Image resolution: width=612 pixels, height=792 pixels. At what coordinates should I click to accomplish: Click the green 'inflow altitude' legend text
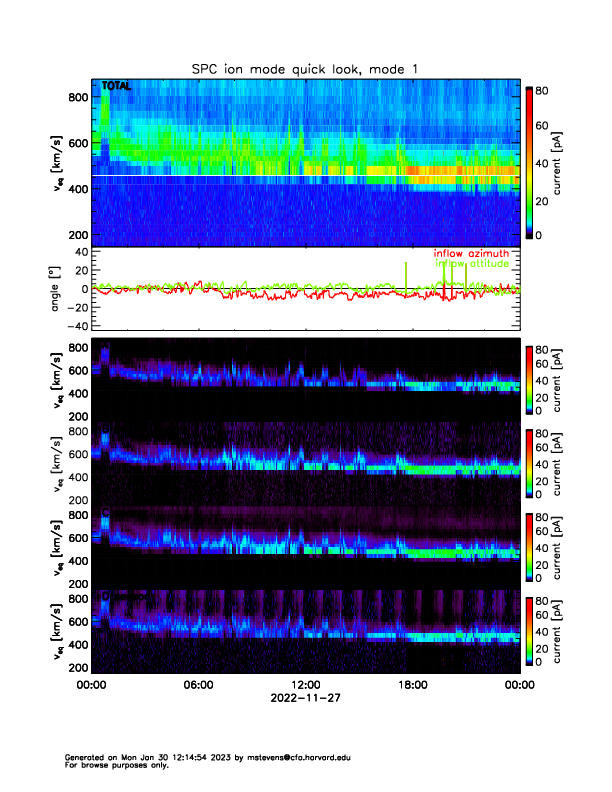coord(471,265)
